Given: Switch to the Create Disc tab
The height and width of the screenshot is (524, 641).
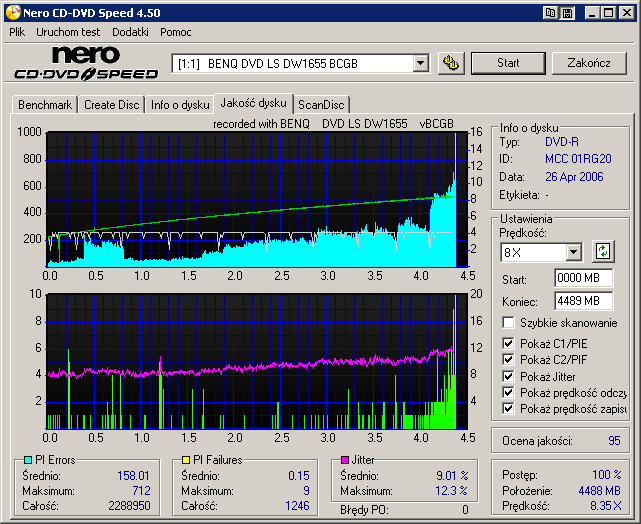Looking at the screenshot, I should click(112, 105).
